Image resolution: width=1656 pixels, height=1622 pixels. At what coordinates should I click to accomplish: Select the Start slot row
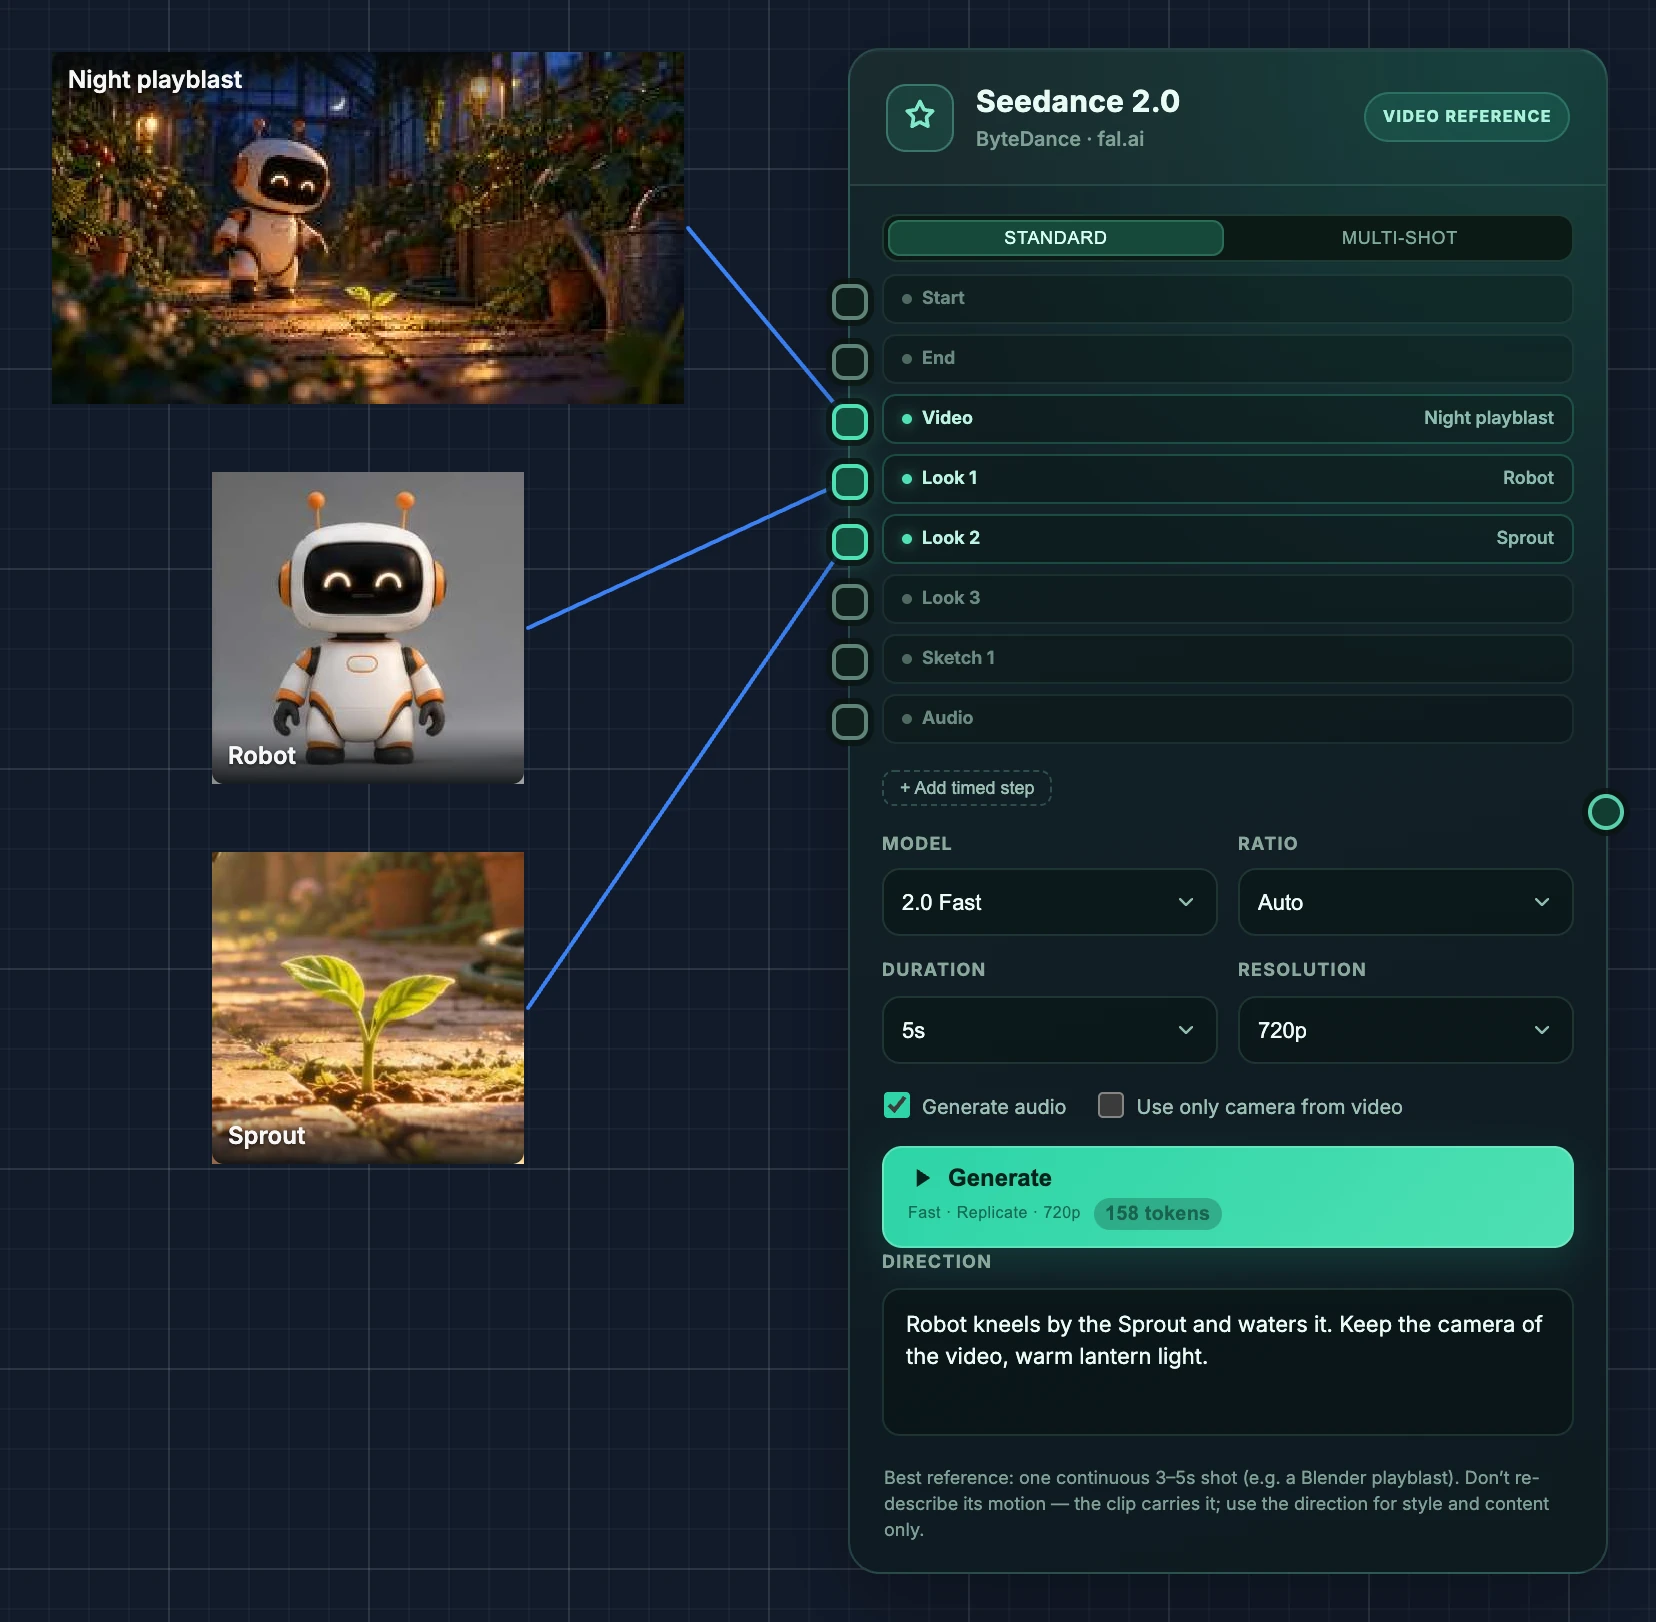pos(1227,299)
